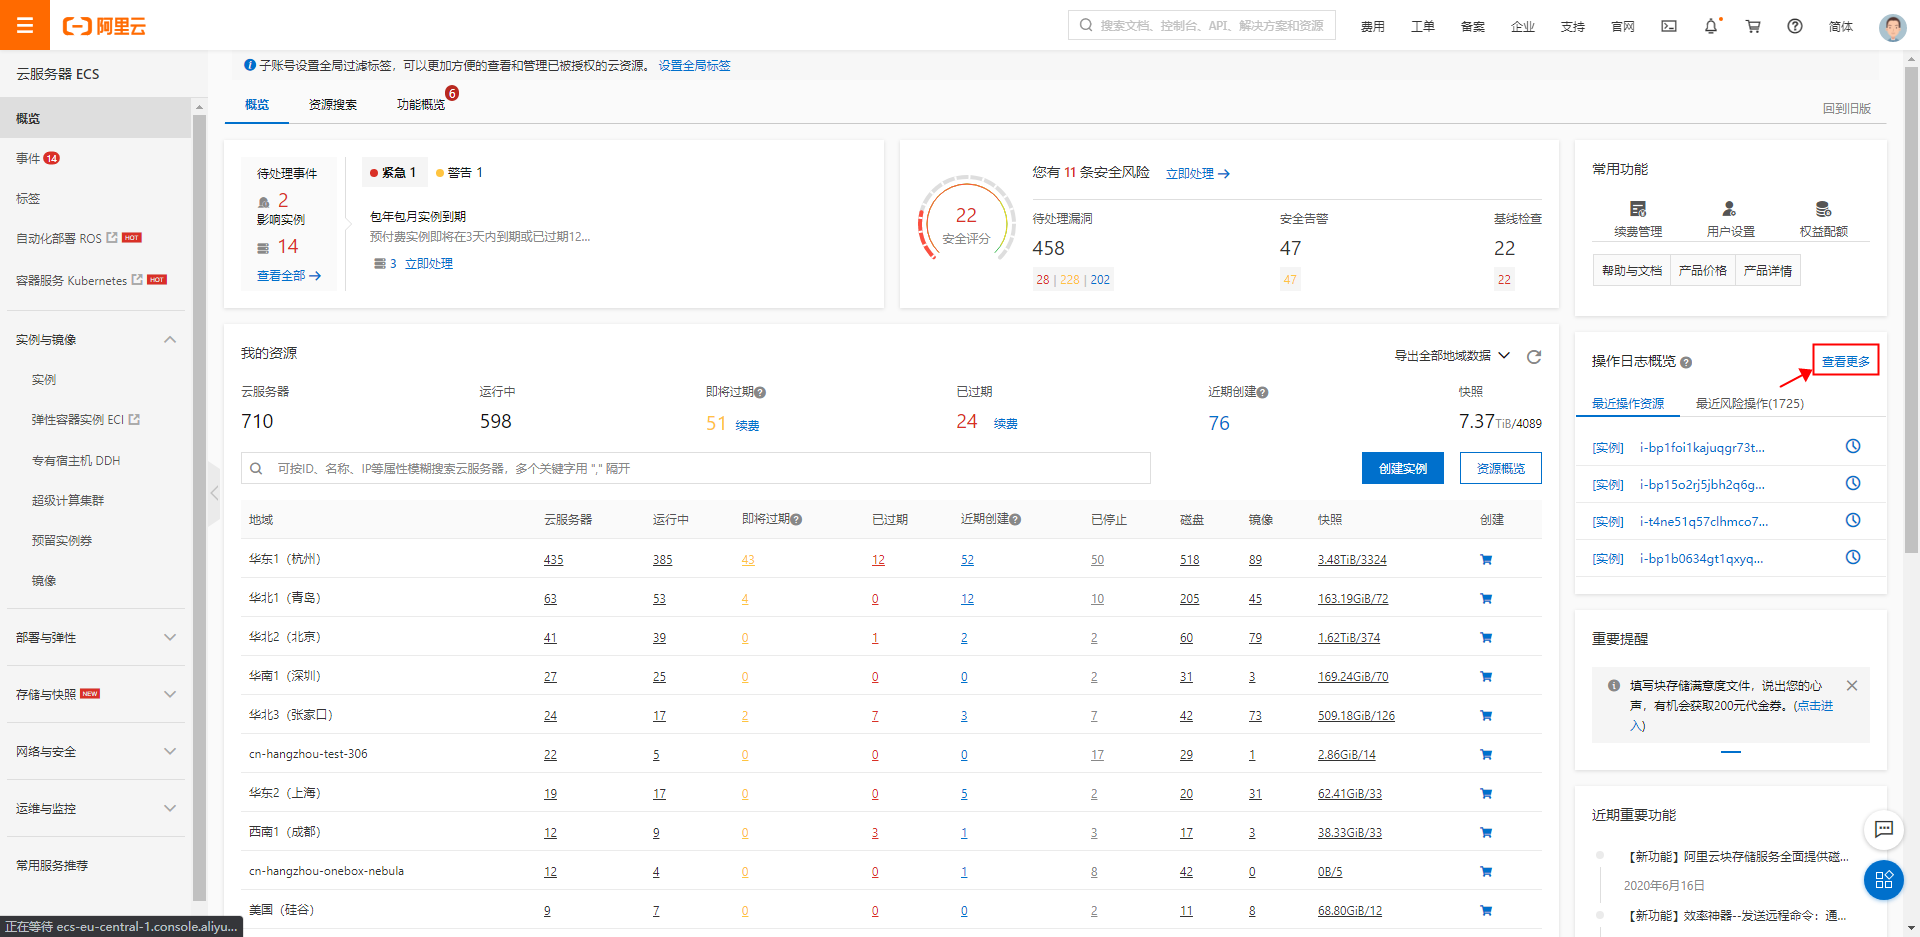
Task: Click help icon next to 即将过期 count
Action: (760, 393)
